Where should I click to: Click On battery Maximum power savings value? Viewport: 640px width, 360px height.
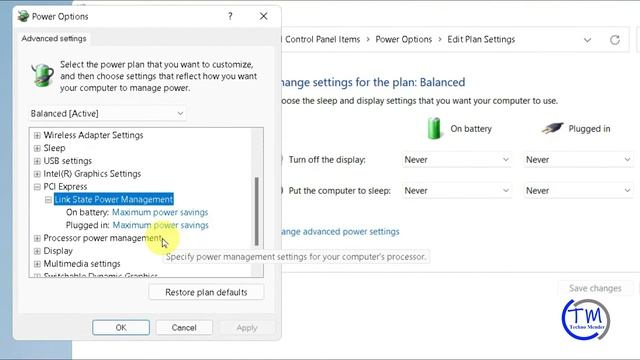160,212
